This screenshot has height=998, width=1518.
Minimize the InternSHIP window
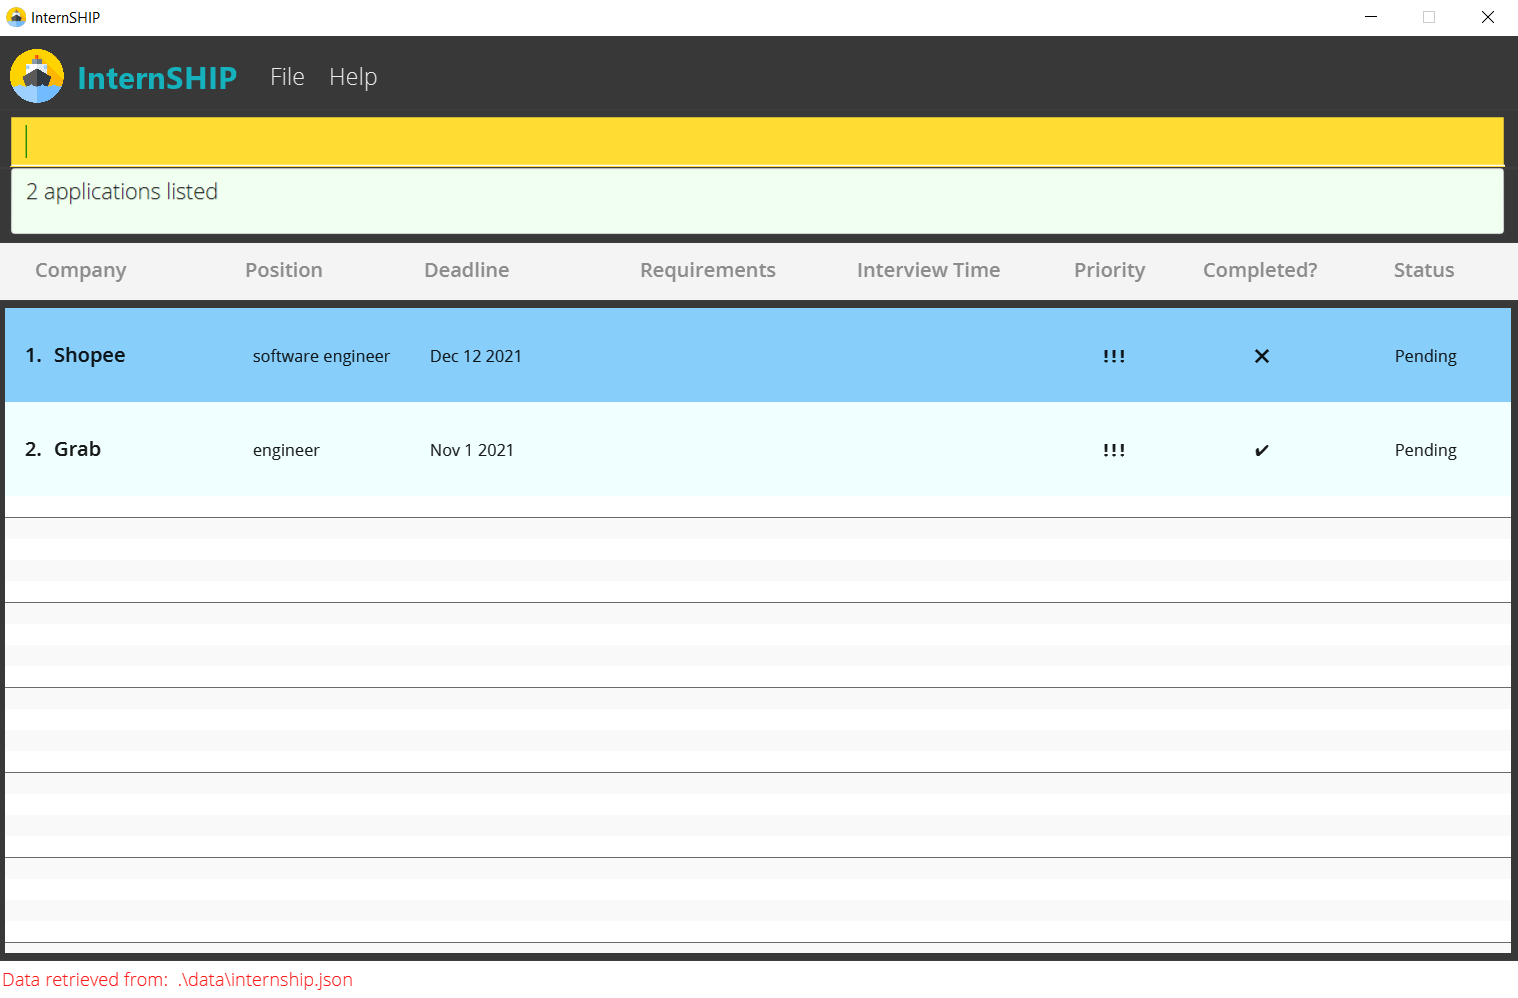(x=1371, y=17)
